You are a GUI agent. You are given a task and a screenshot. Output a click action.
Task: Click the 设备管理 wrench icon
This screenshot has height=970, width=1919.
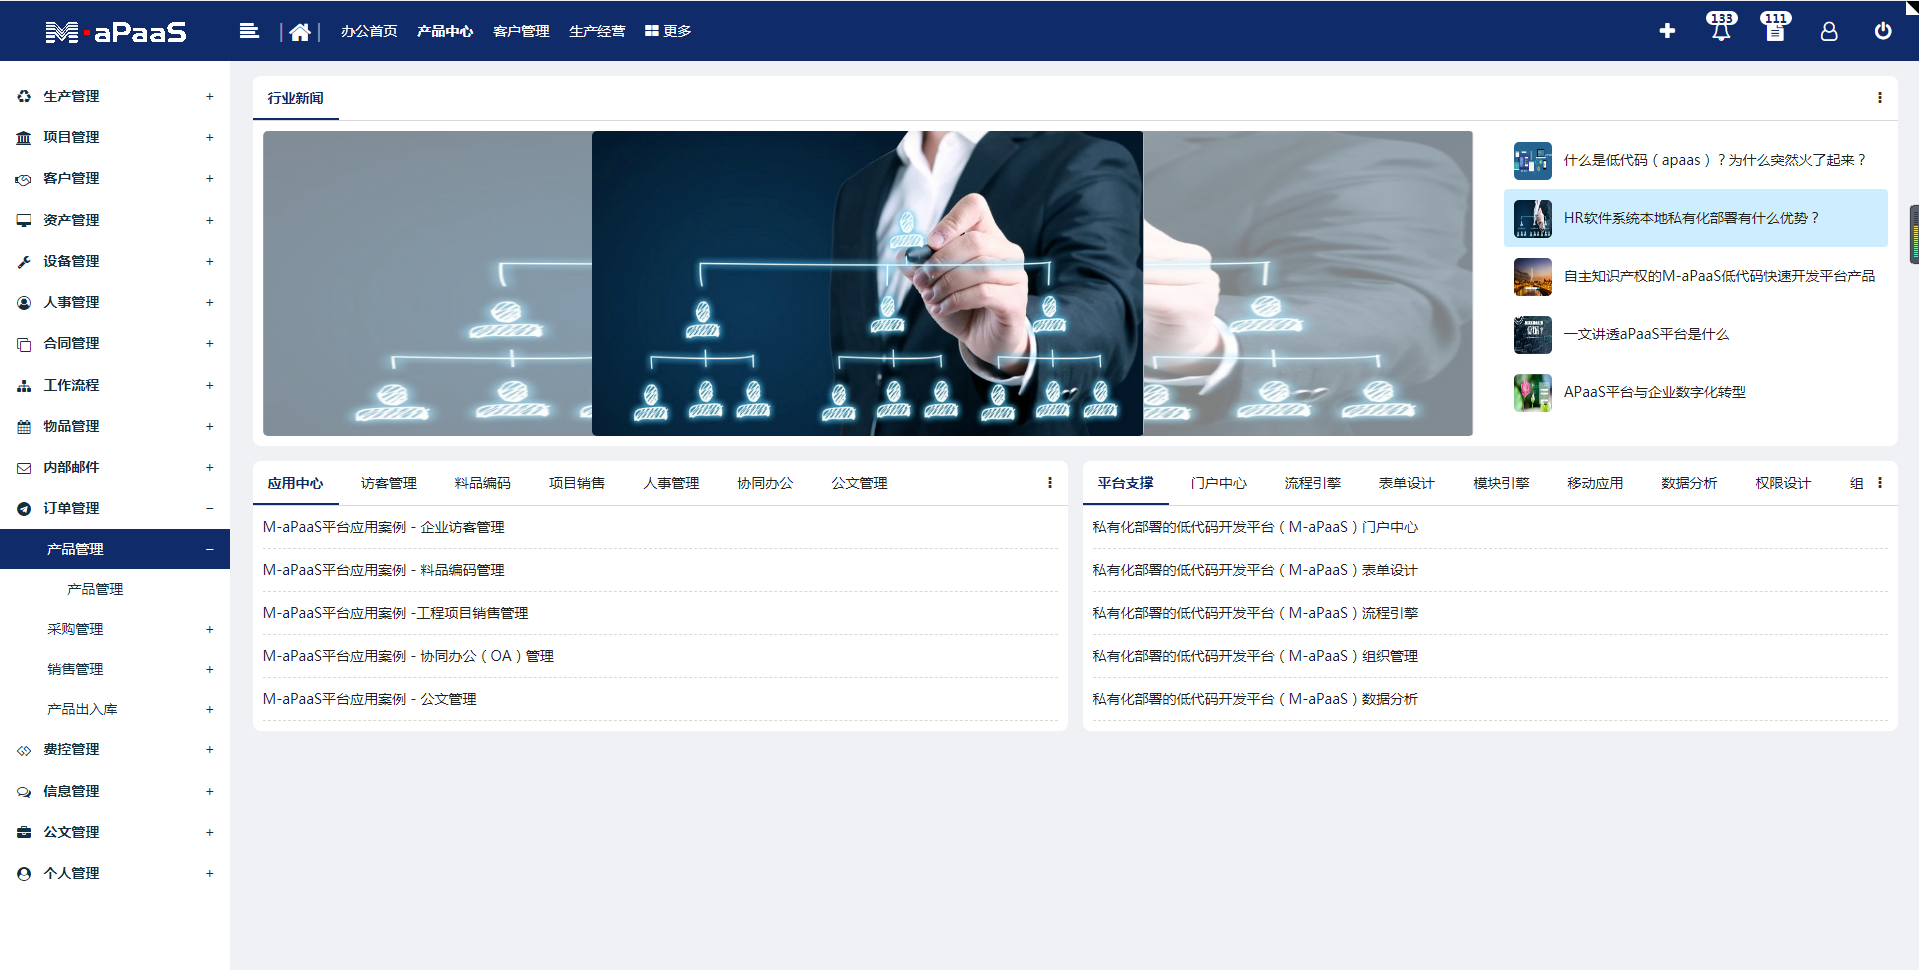tap(24, 261)
